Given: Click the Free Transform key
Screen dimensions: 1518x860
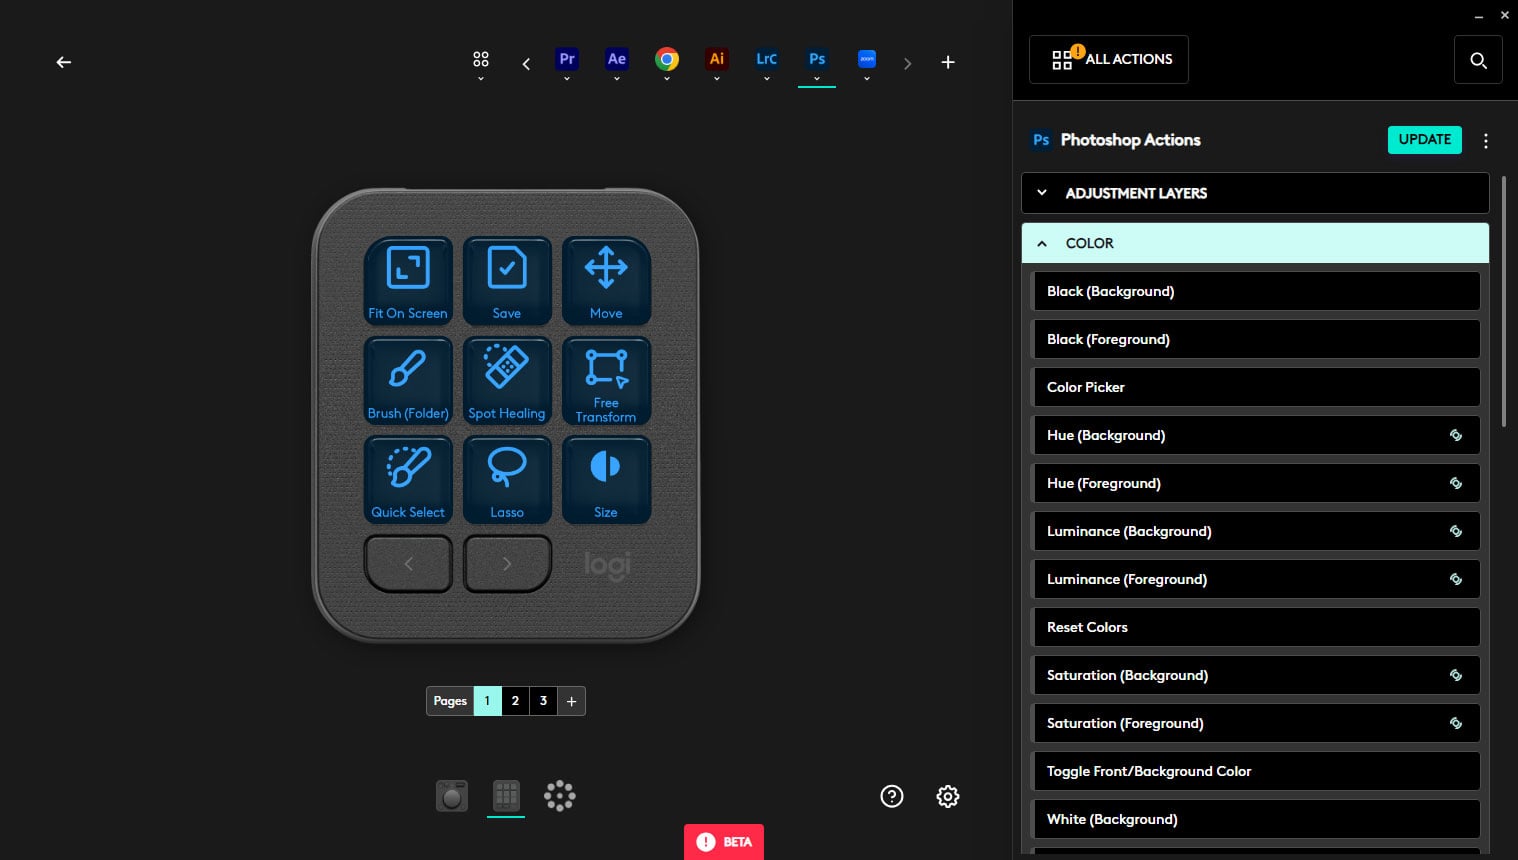Looking at the screenshot, I should 606,381.
